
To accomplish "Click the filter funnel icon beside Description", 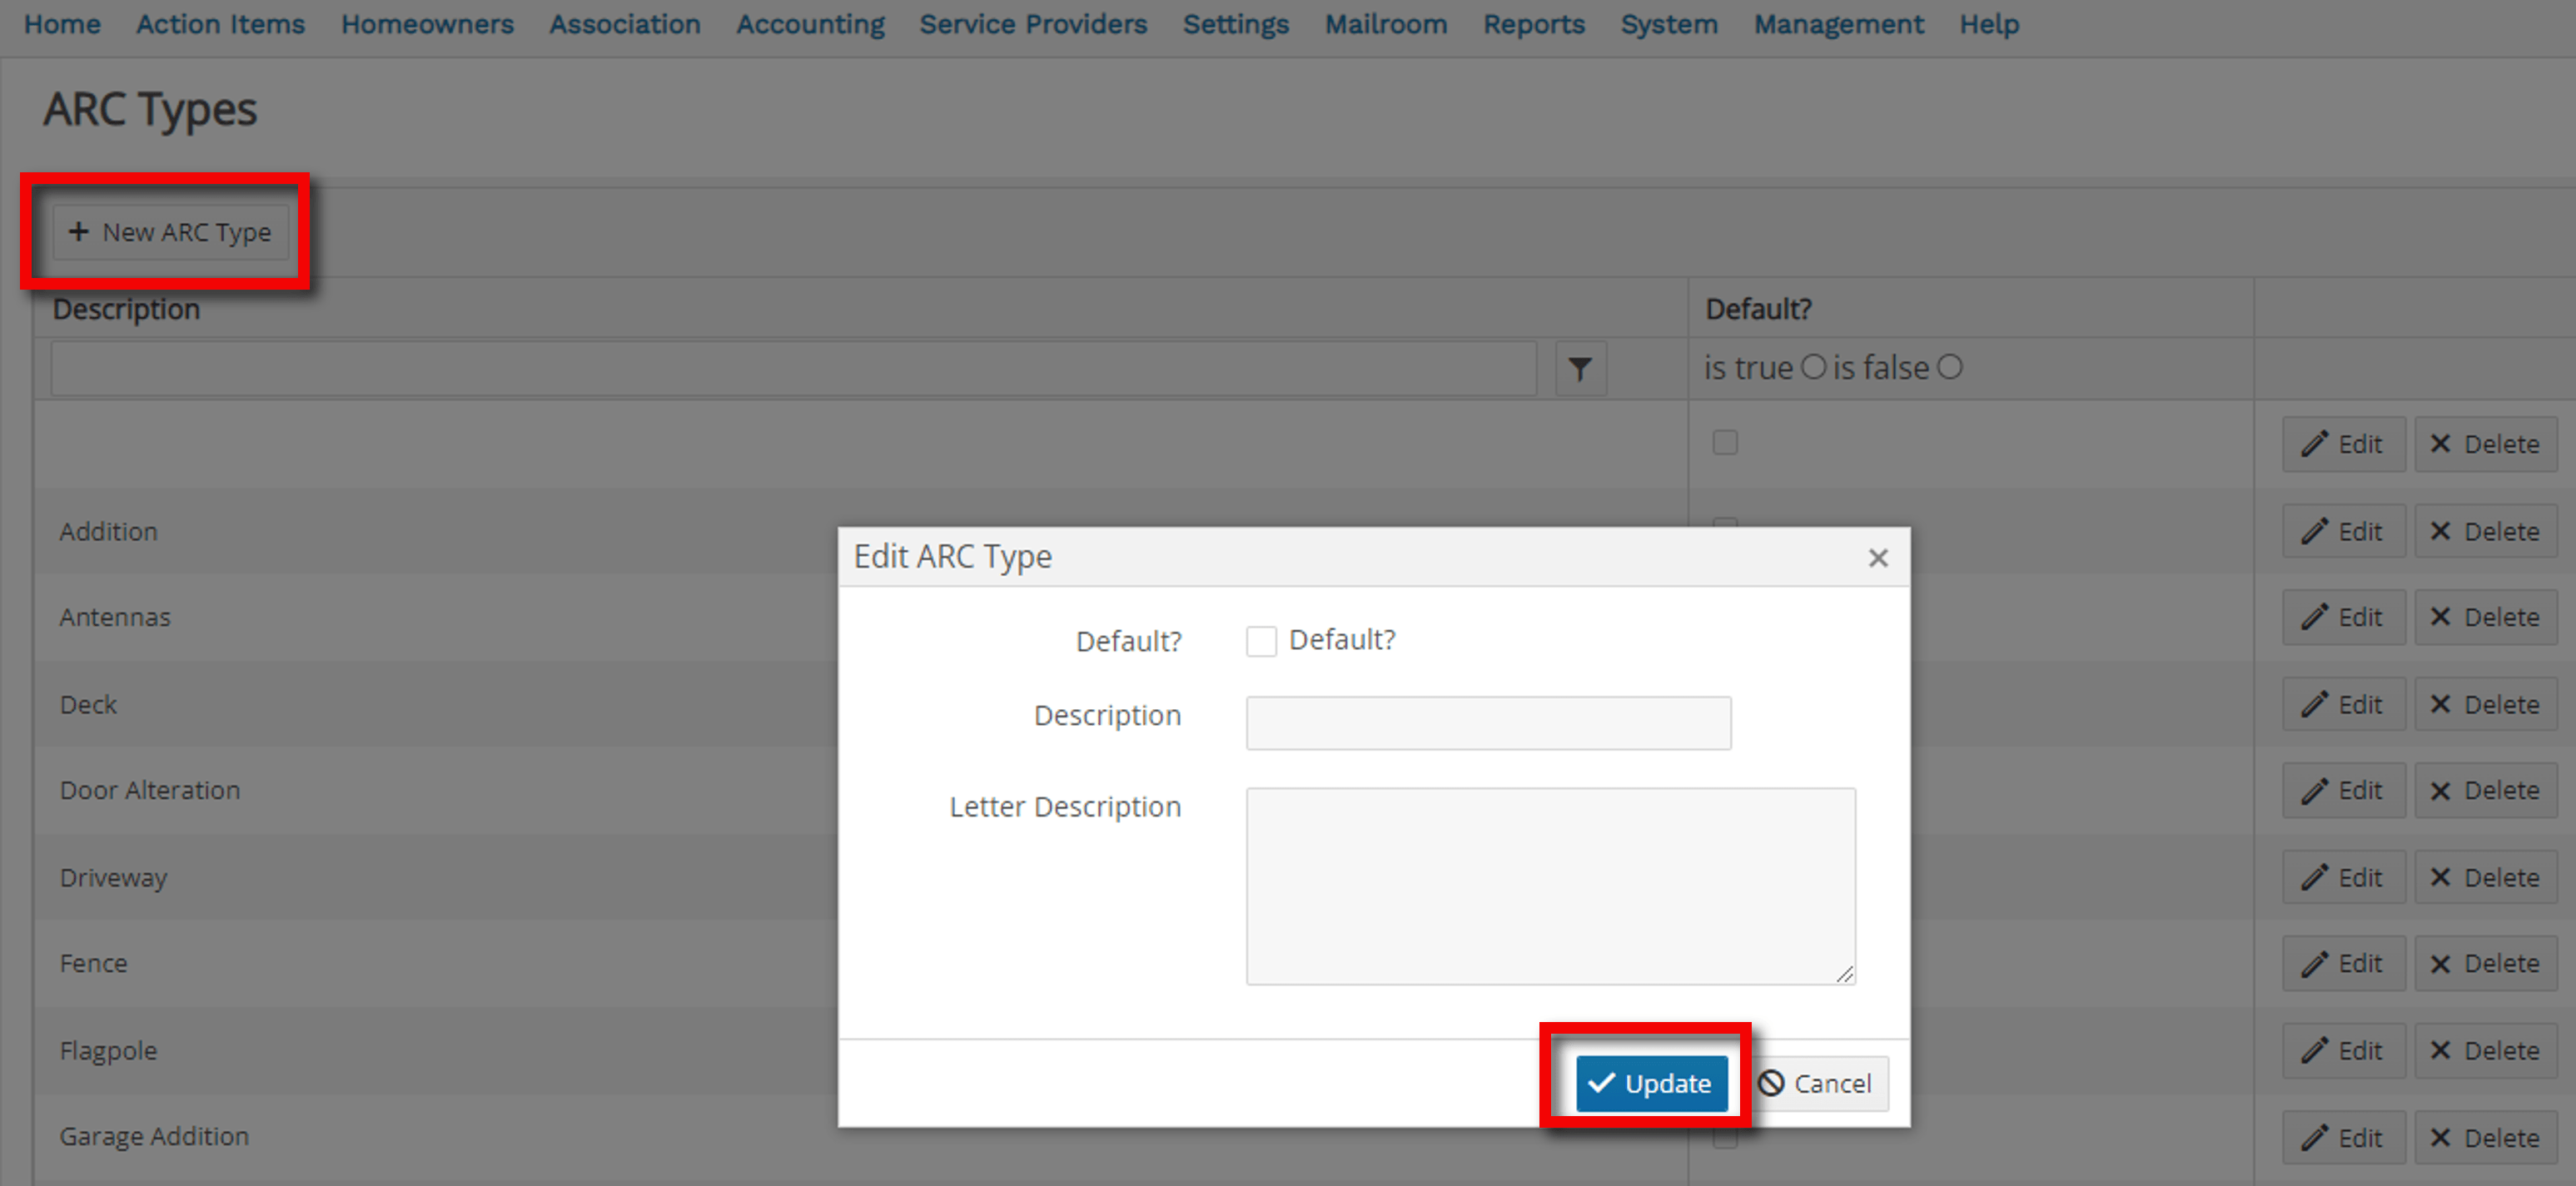I will pyautogui.click(x=1580, y=369).
